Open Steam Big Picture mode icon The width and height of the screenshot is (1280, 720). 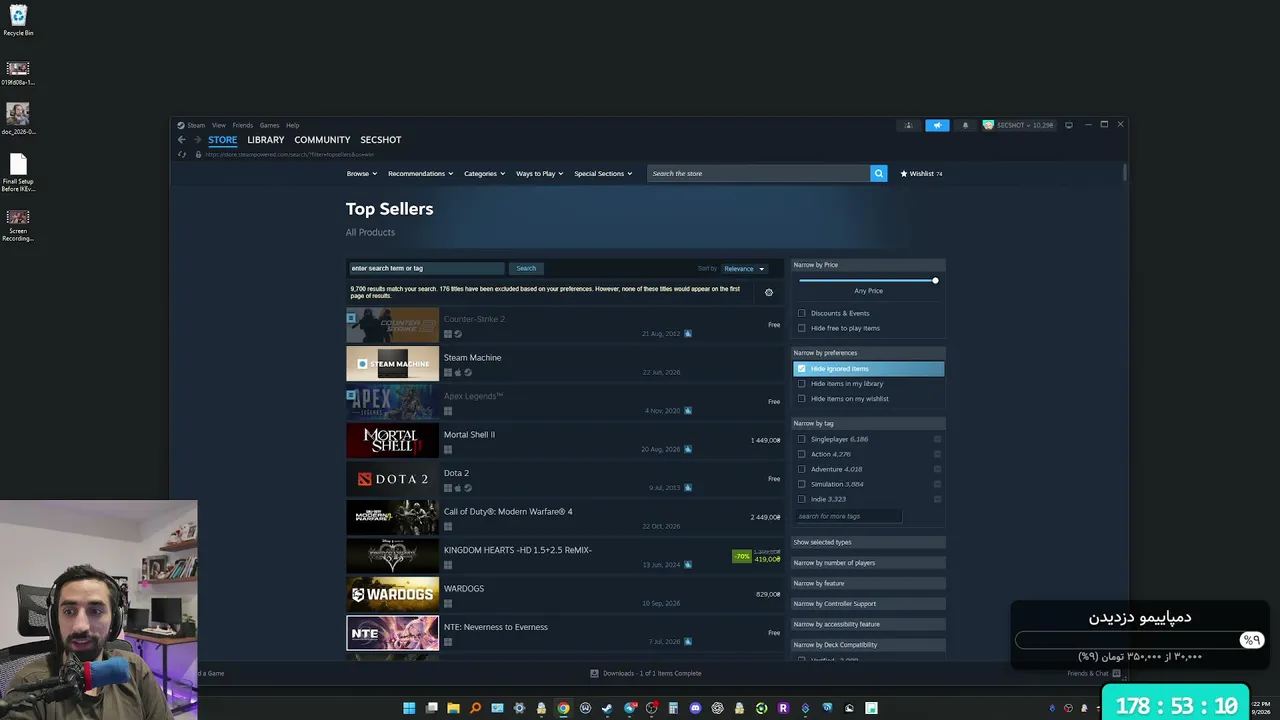[1068, 125]
